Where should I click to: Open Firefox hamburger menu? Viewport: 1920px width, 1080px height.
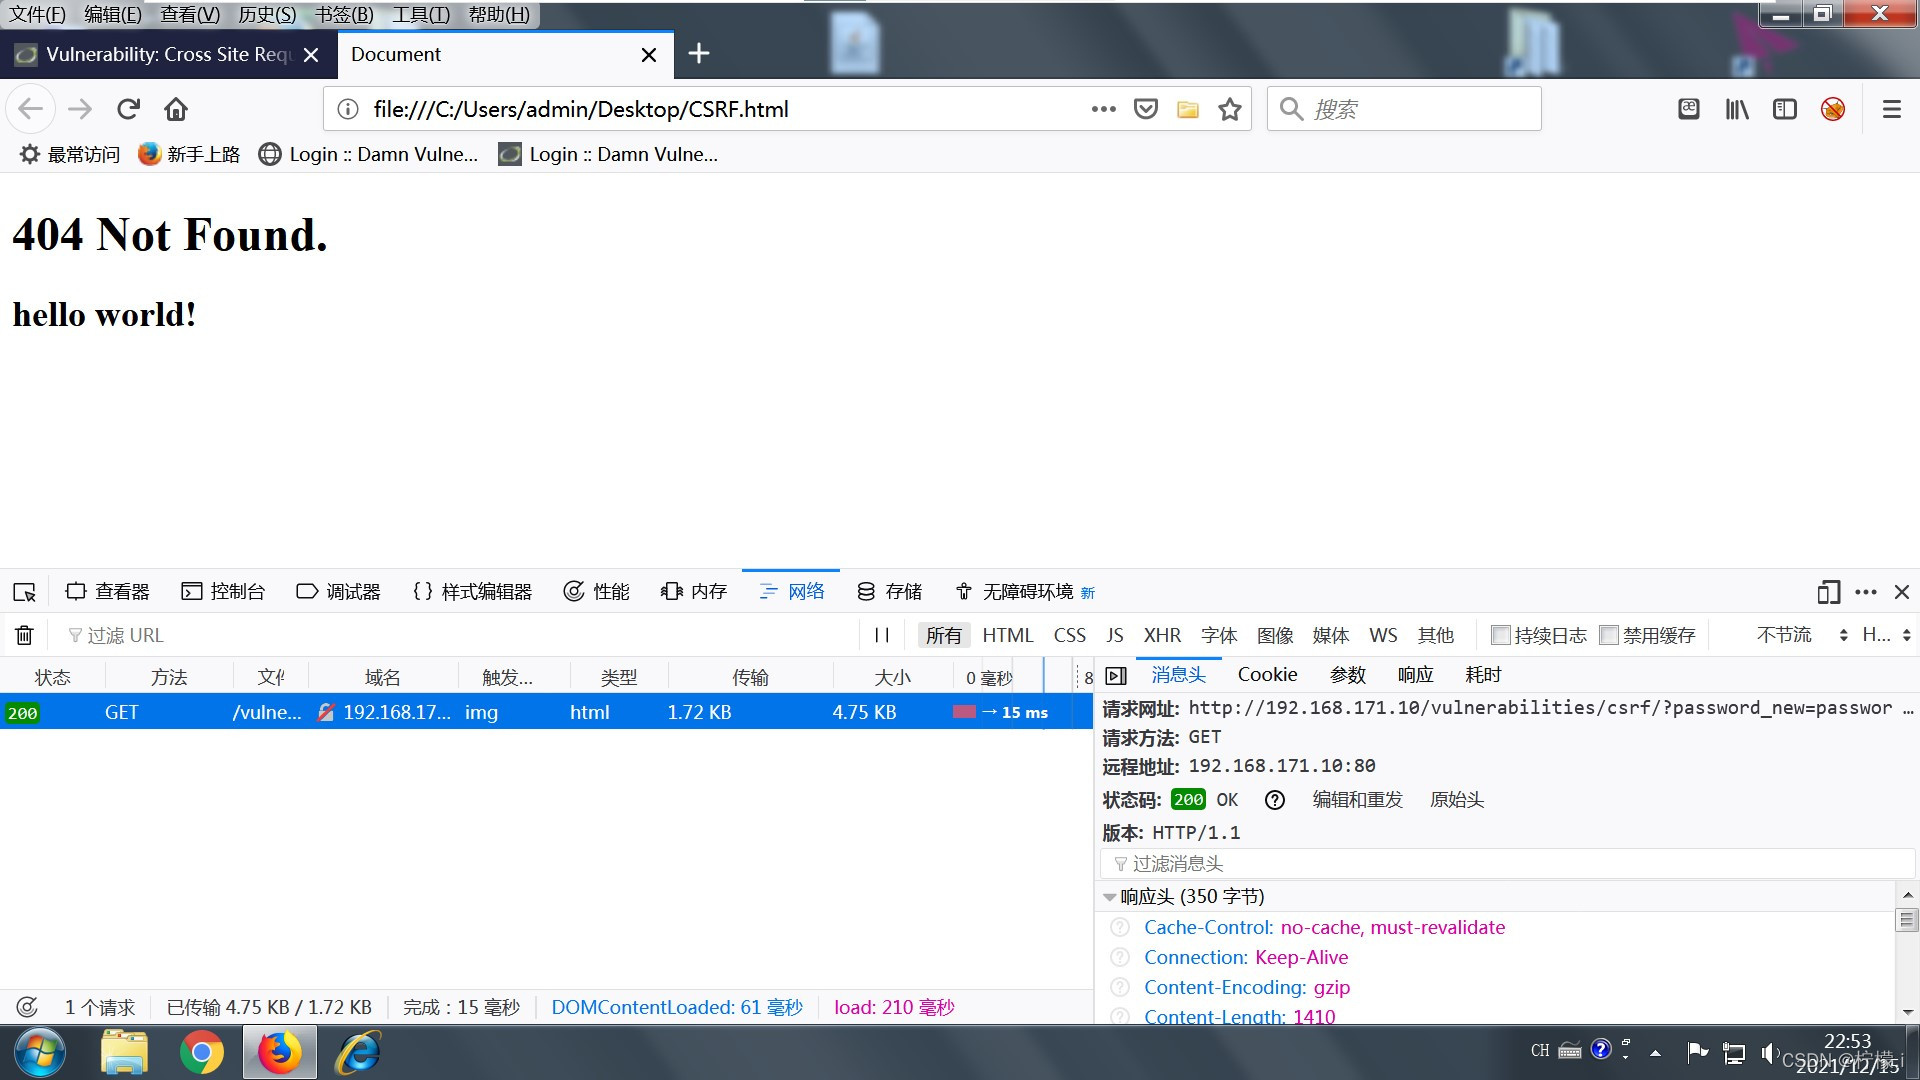tap(1891, 109)
